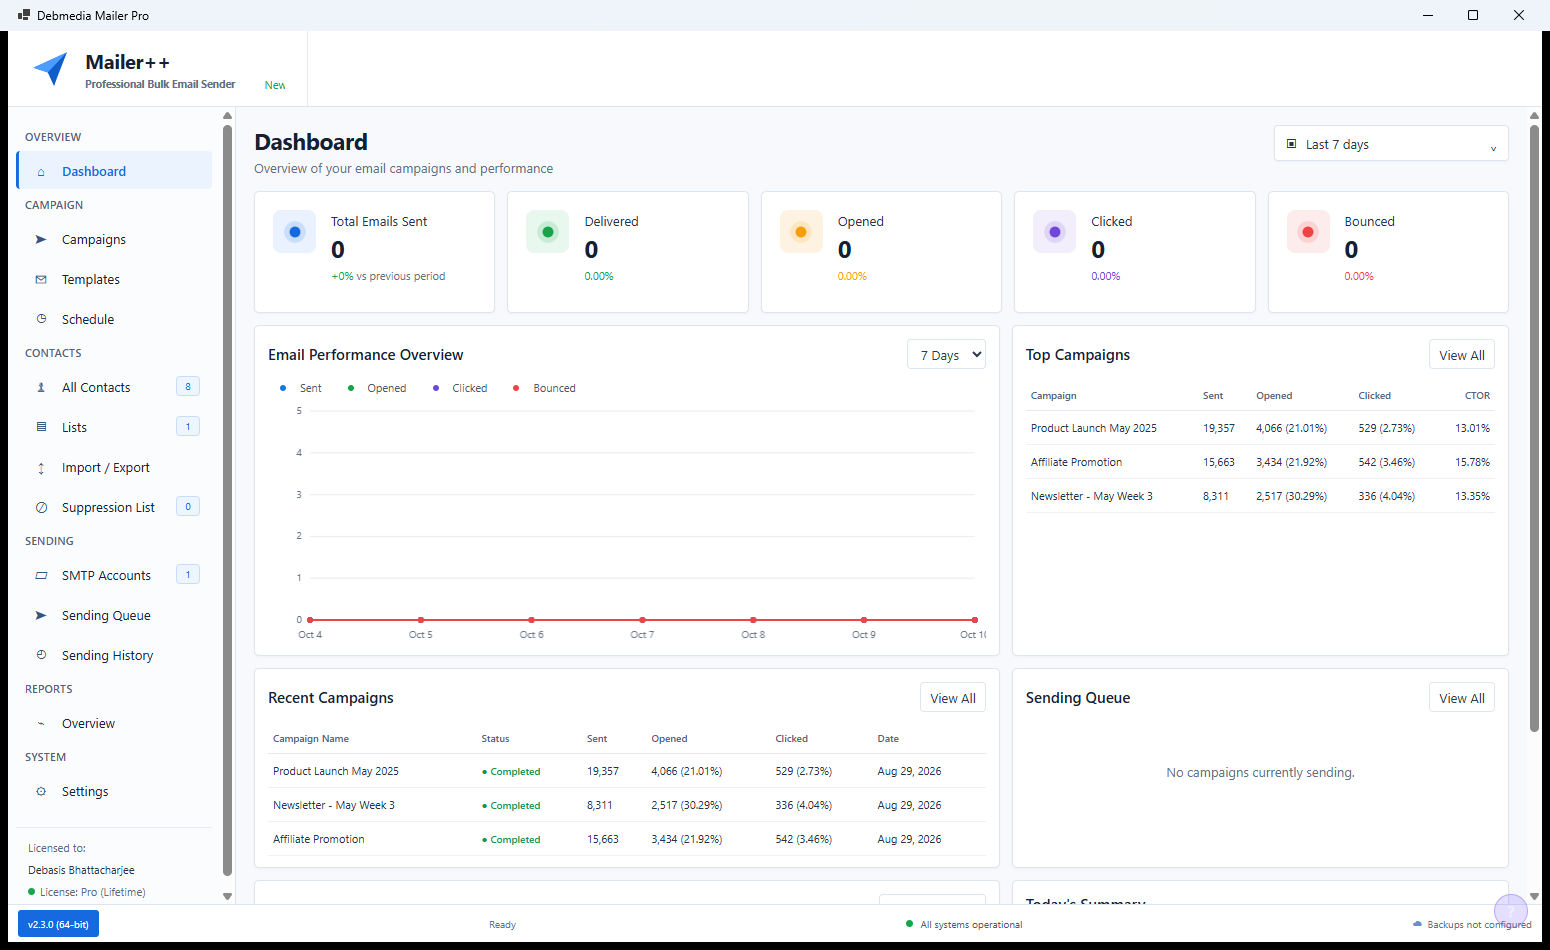Click the Sending History icon

point(41,655)
